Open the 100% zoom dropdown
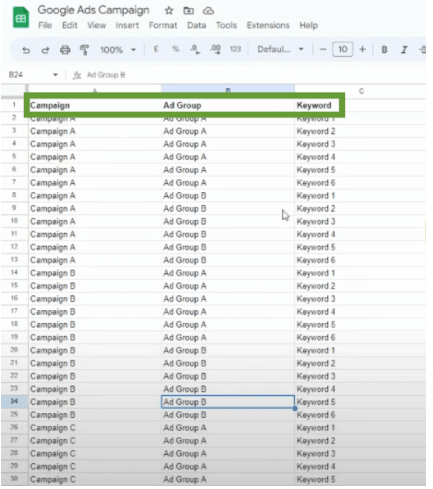The height and width of the screenshot is (489, 433). (118, 50)
